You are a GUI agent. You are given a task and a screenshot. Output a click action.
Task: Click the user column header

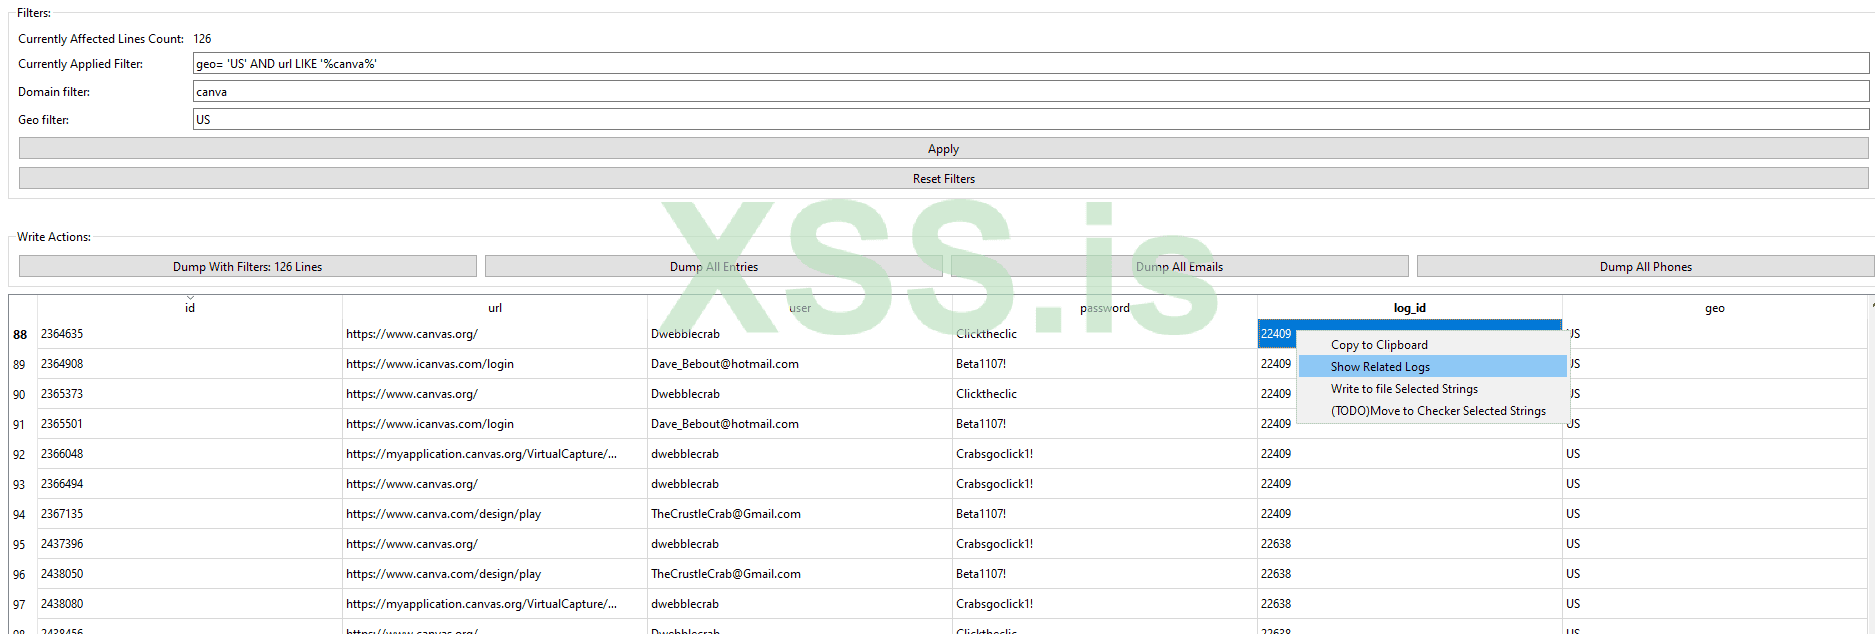pos(800,307)
